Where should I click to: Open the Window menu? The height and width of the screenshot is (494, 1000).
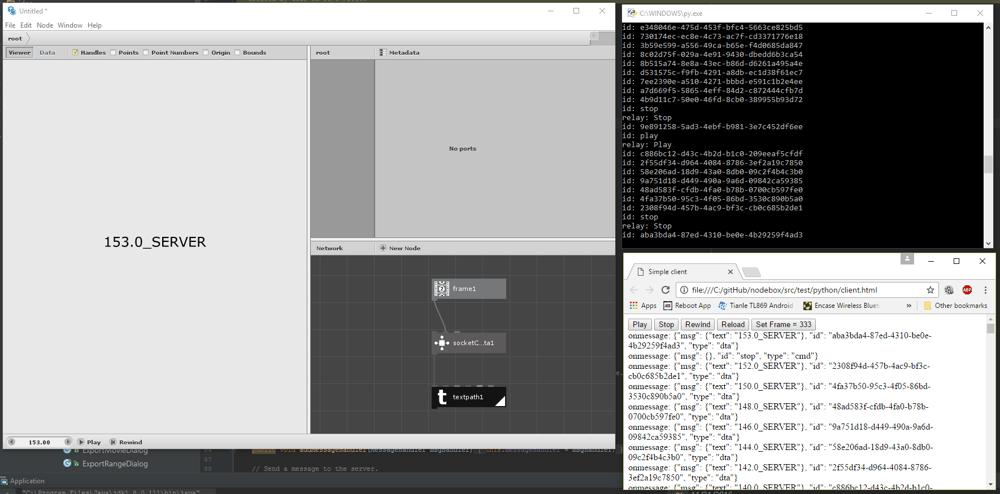(x=70, y=25)
